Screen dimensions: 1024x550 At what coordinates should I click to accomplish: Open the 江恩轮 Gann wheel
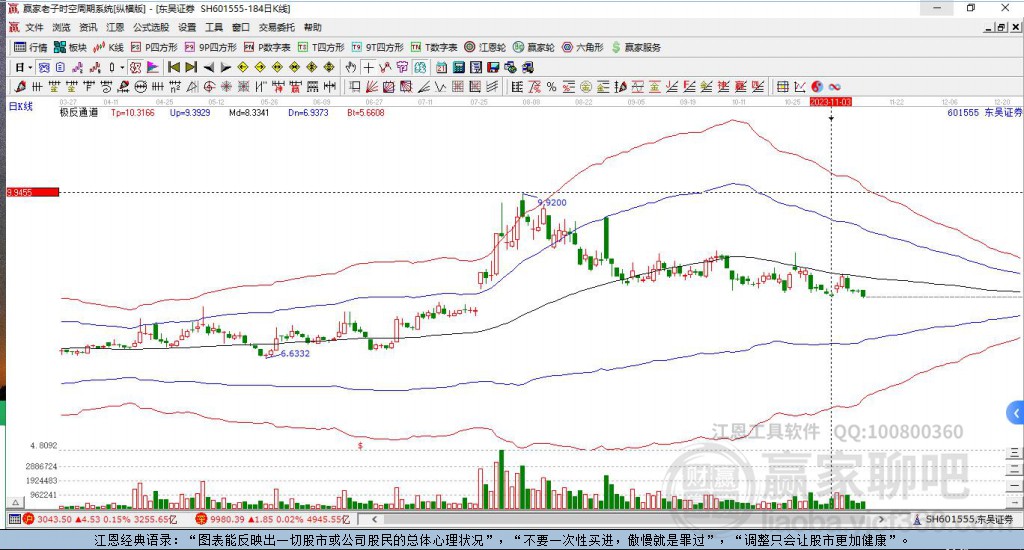[x=485, y=47]
